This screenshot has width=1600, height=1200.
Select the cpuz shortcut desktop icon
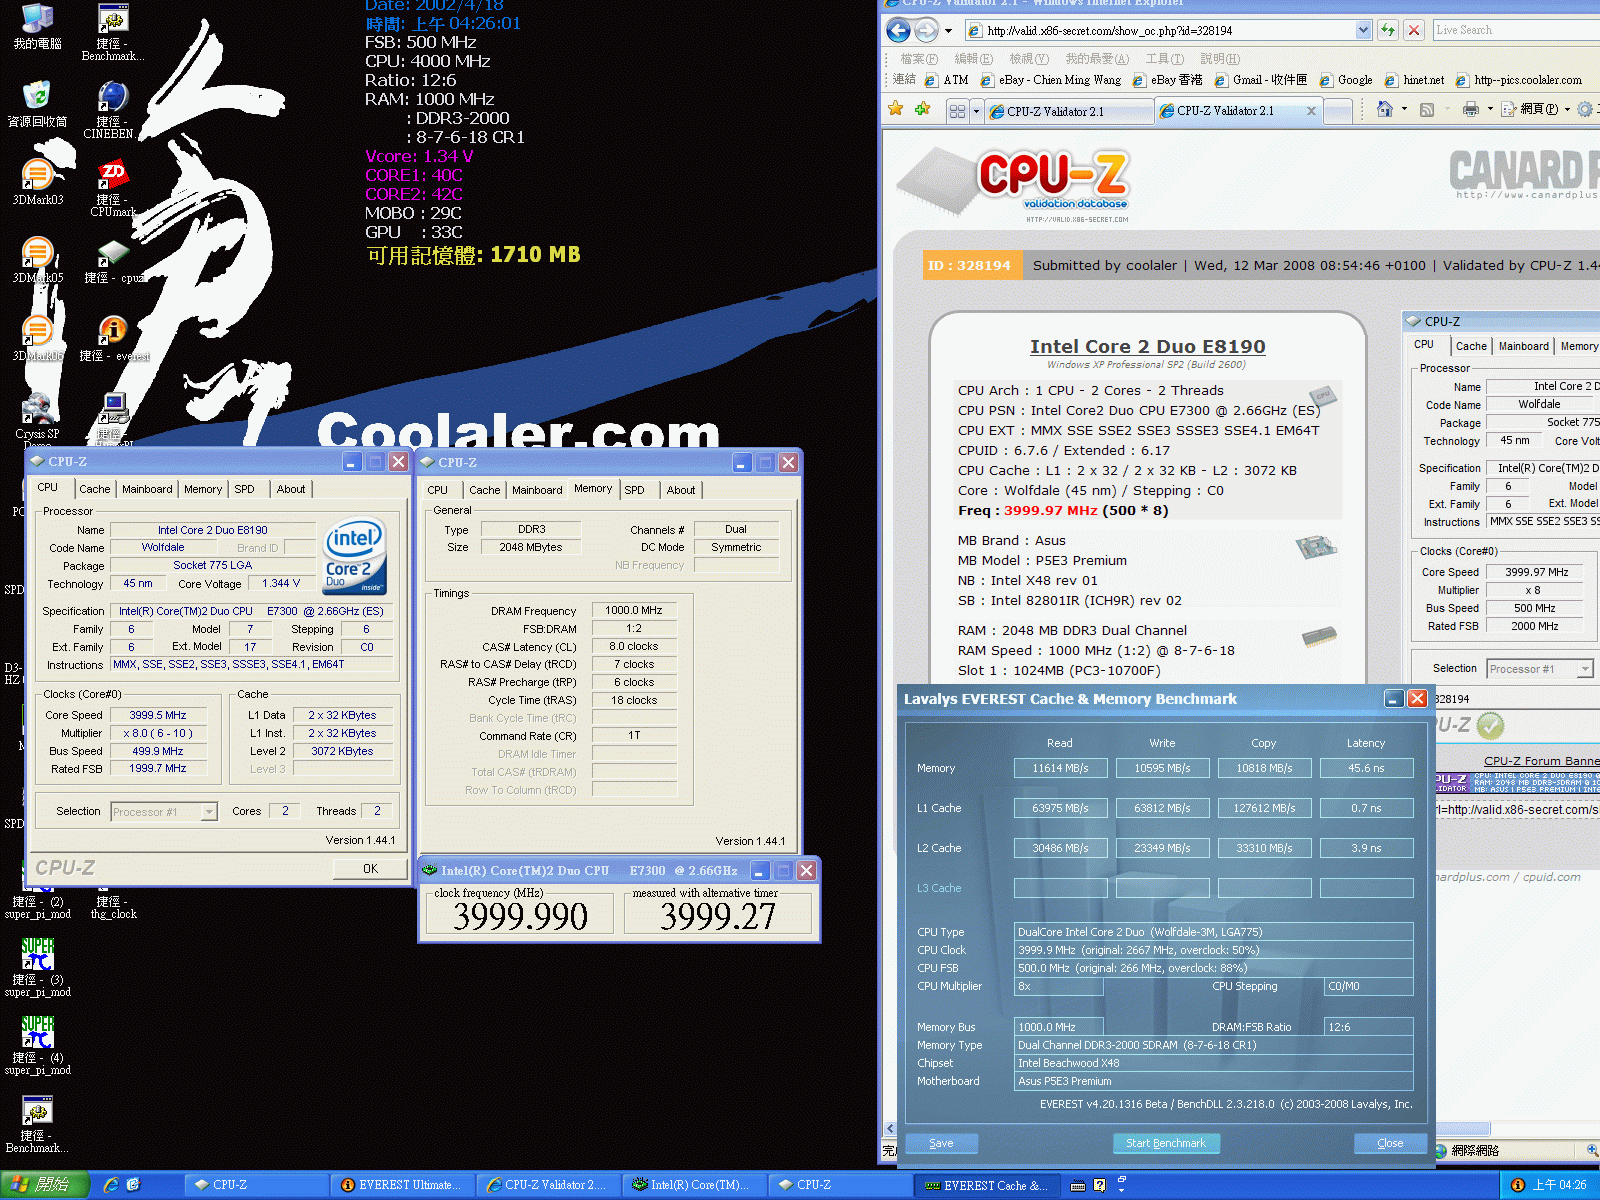pos(113,262)
